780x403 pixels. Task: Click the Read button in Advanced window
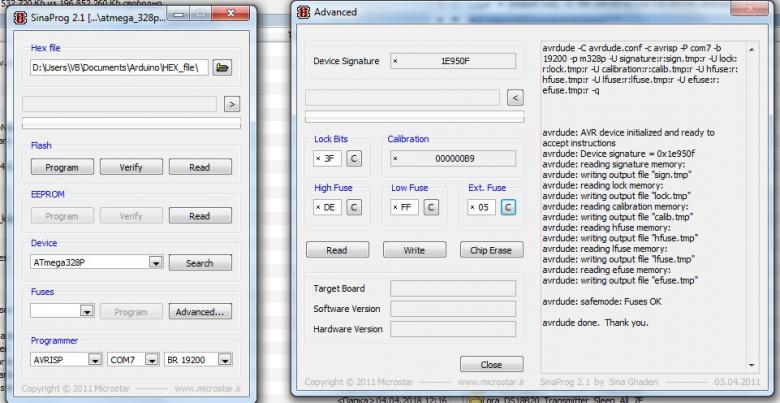click(x=337, y=250)
